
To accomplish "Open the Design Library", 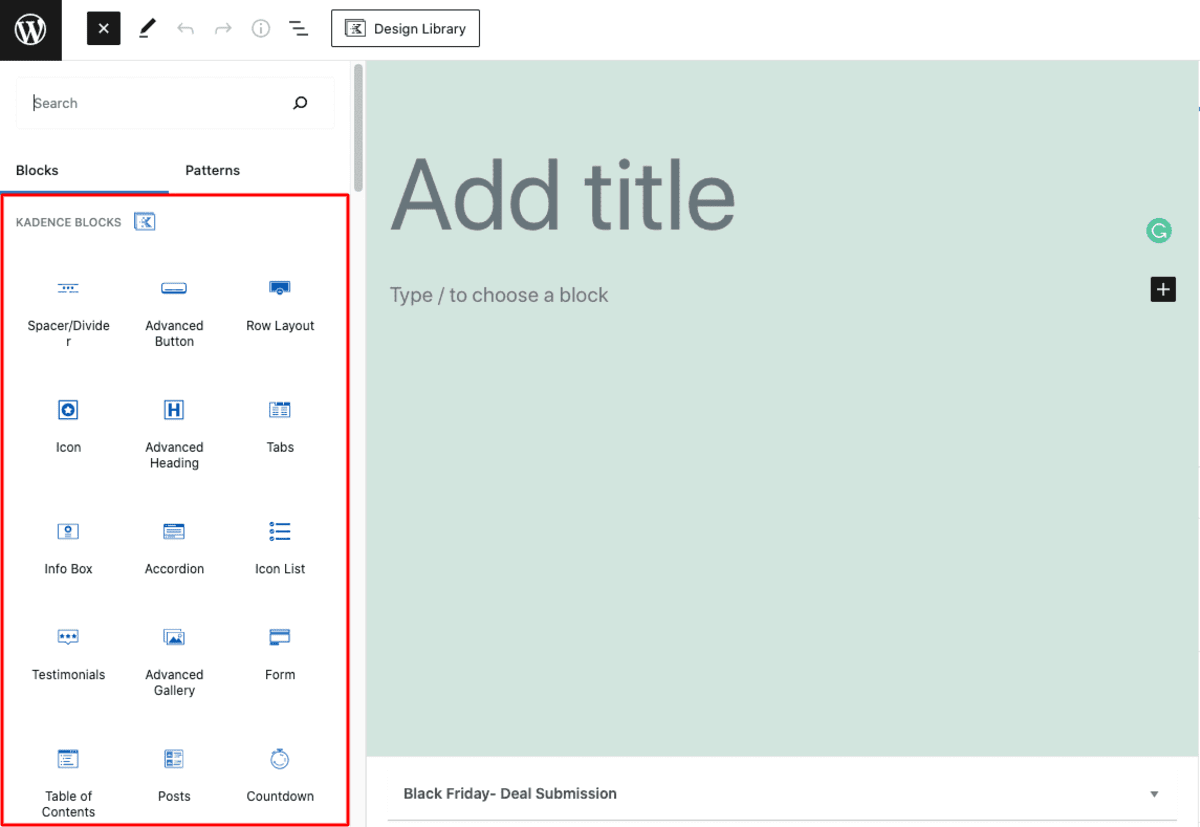I will click(x=405, y=29).
